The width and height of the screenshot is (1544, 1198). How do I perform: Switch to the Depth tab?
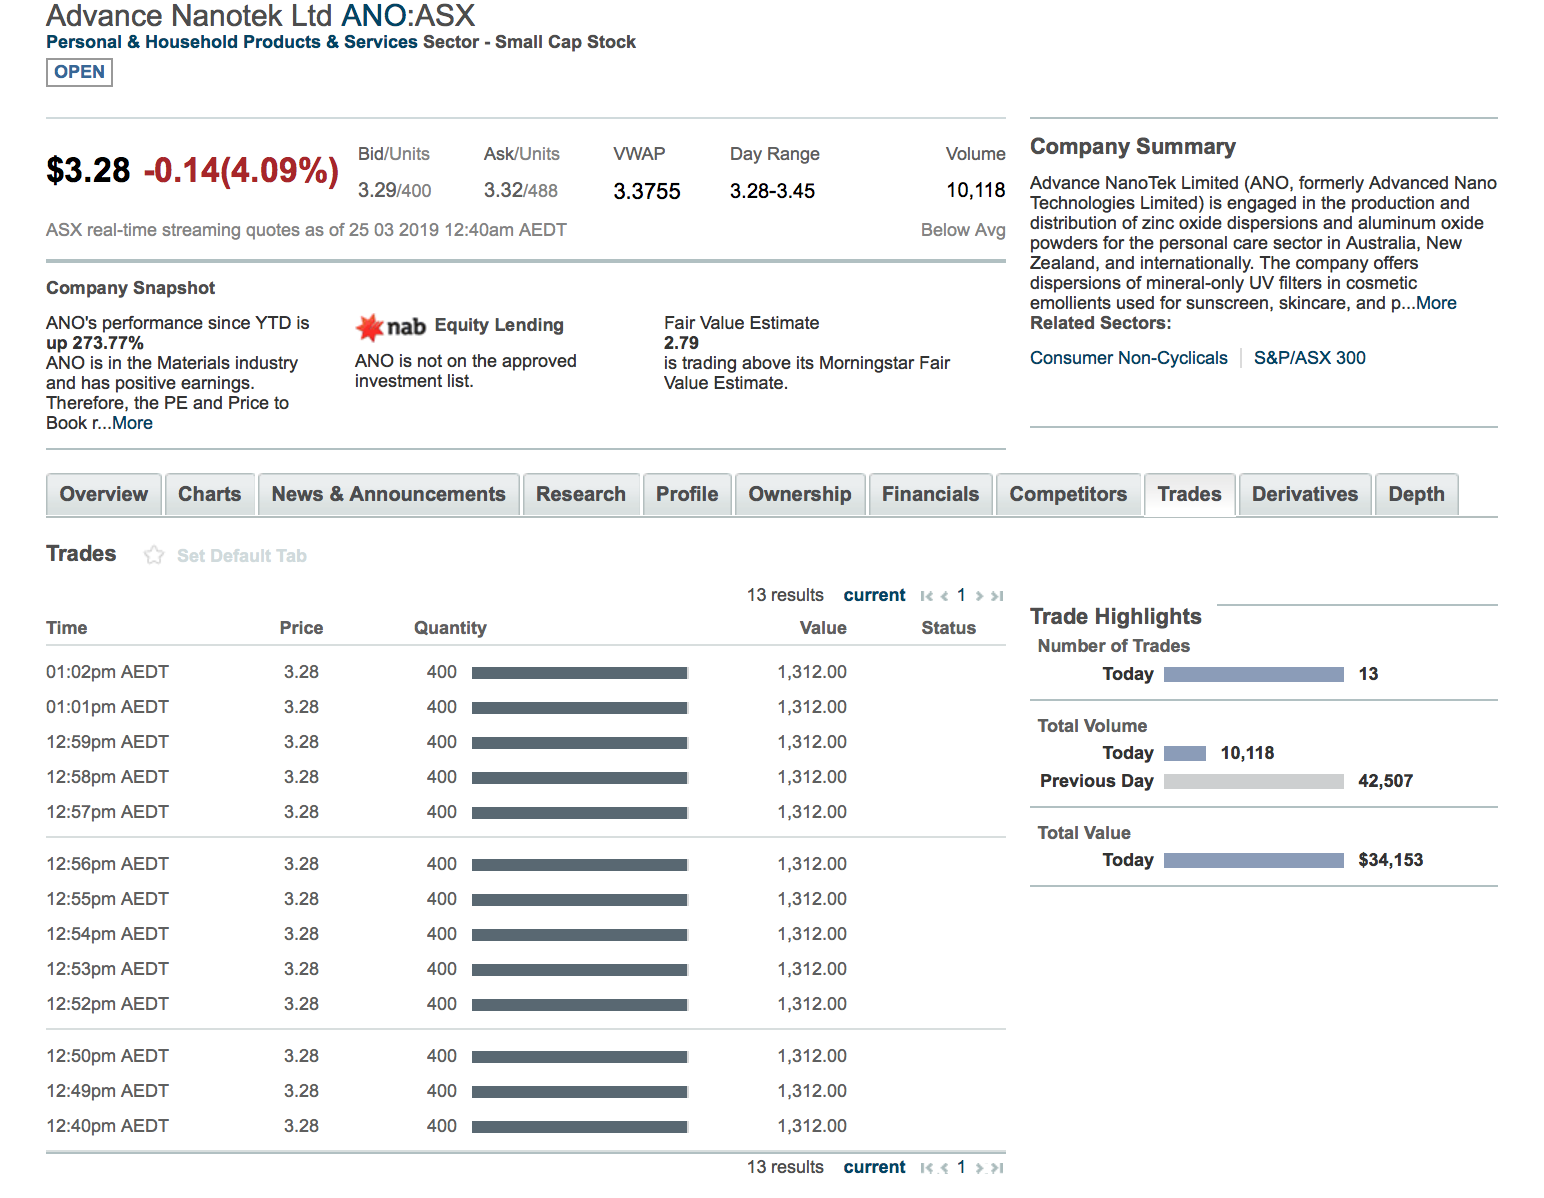1417,494
